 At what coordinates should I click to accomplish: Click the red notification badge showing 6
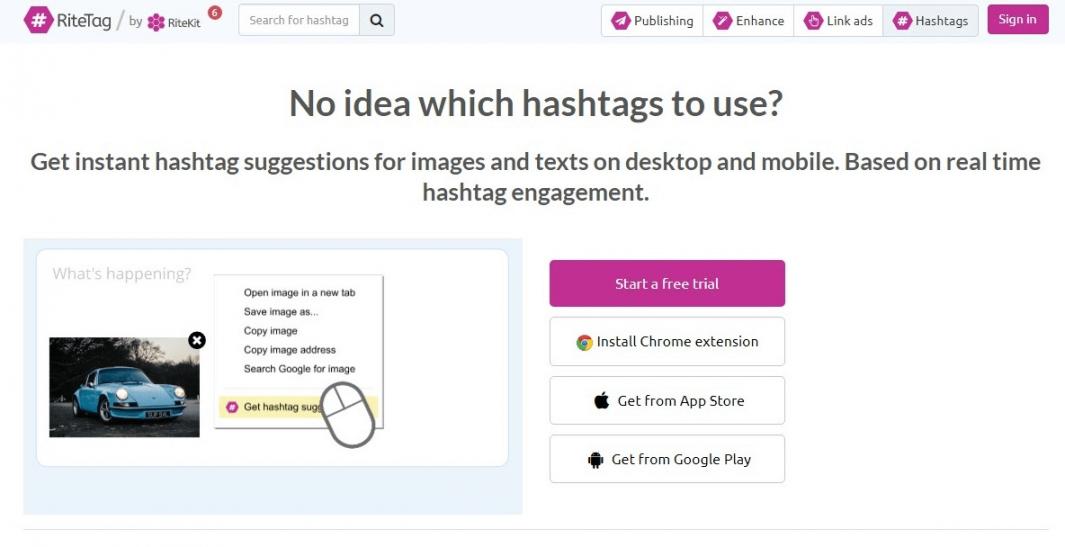(x=215, y=12)
